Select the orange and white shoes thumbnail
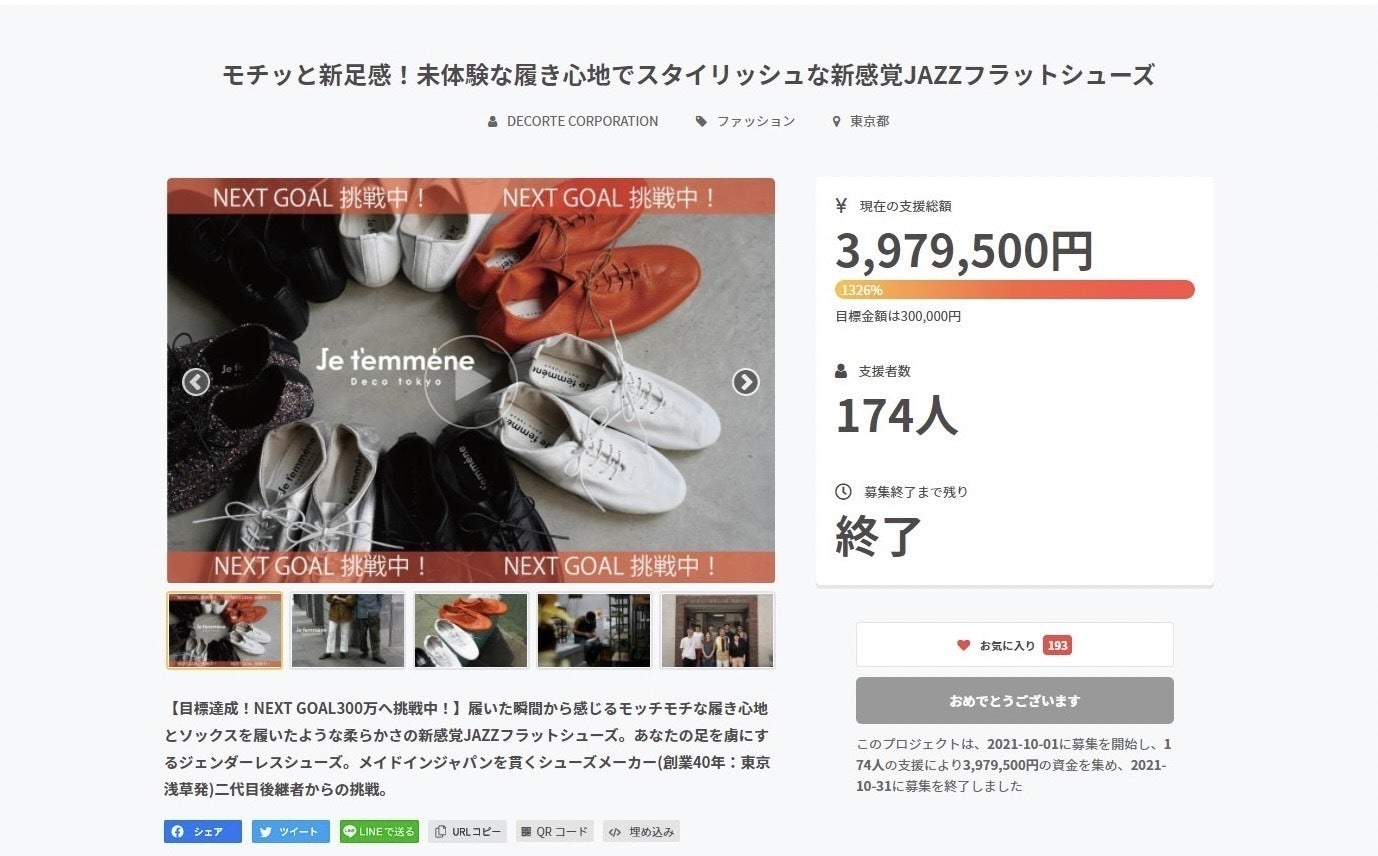The width and height of the screenshot is (1378, 856). pos(471,630)
